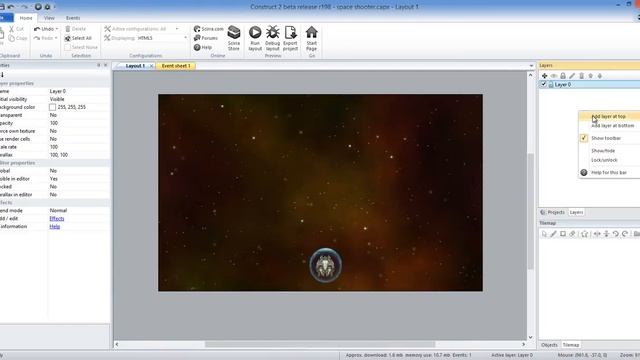Open the Active configurations dropdown
The width and height of the screenshot is (640, 360).
[x=177, y=29]
